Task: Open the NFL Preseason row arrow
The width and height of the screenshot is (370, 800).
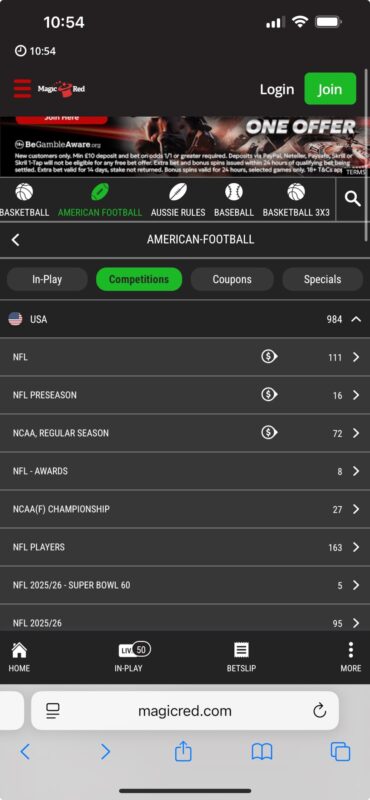Action: pos(356,395)
